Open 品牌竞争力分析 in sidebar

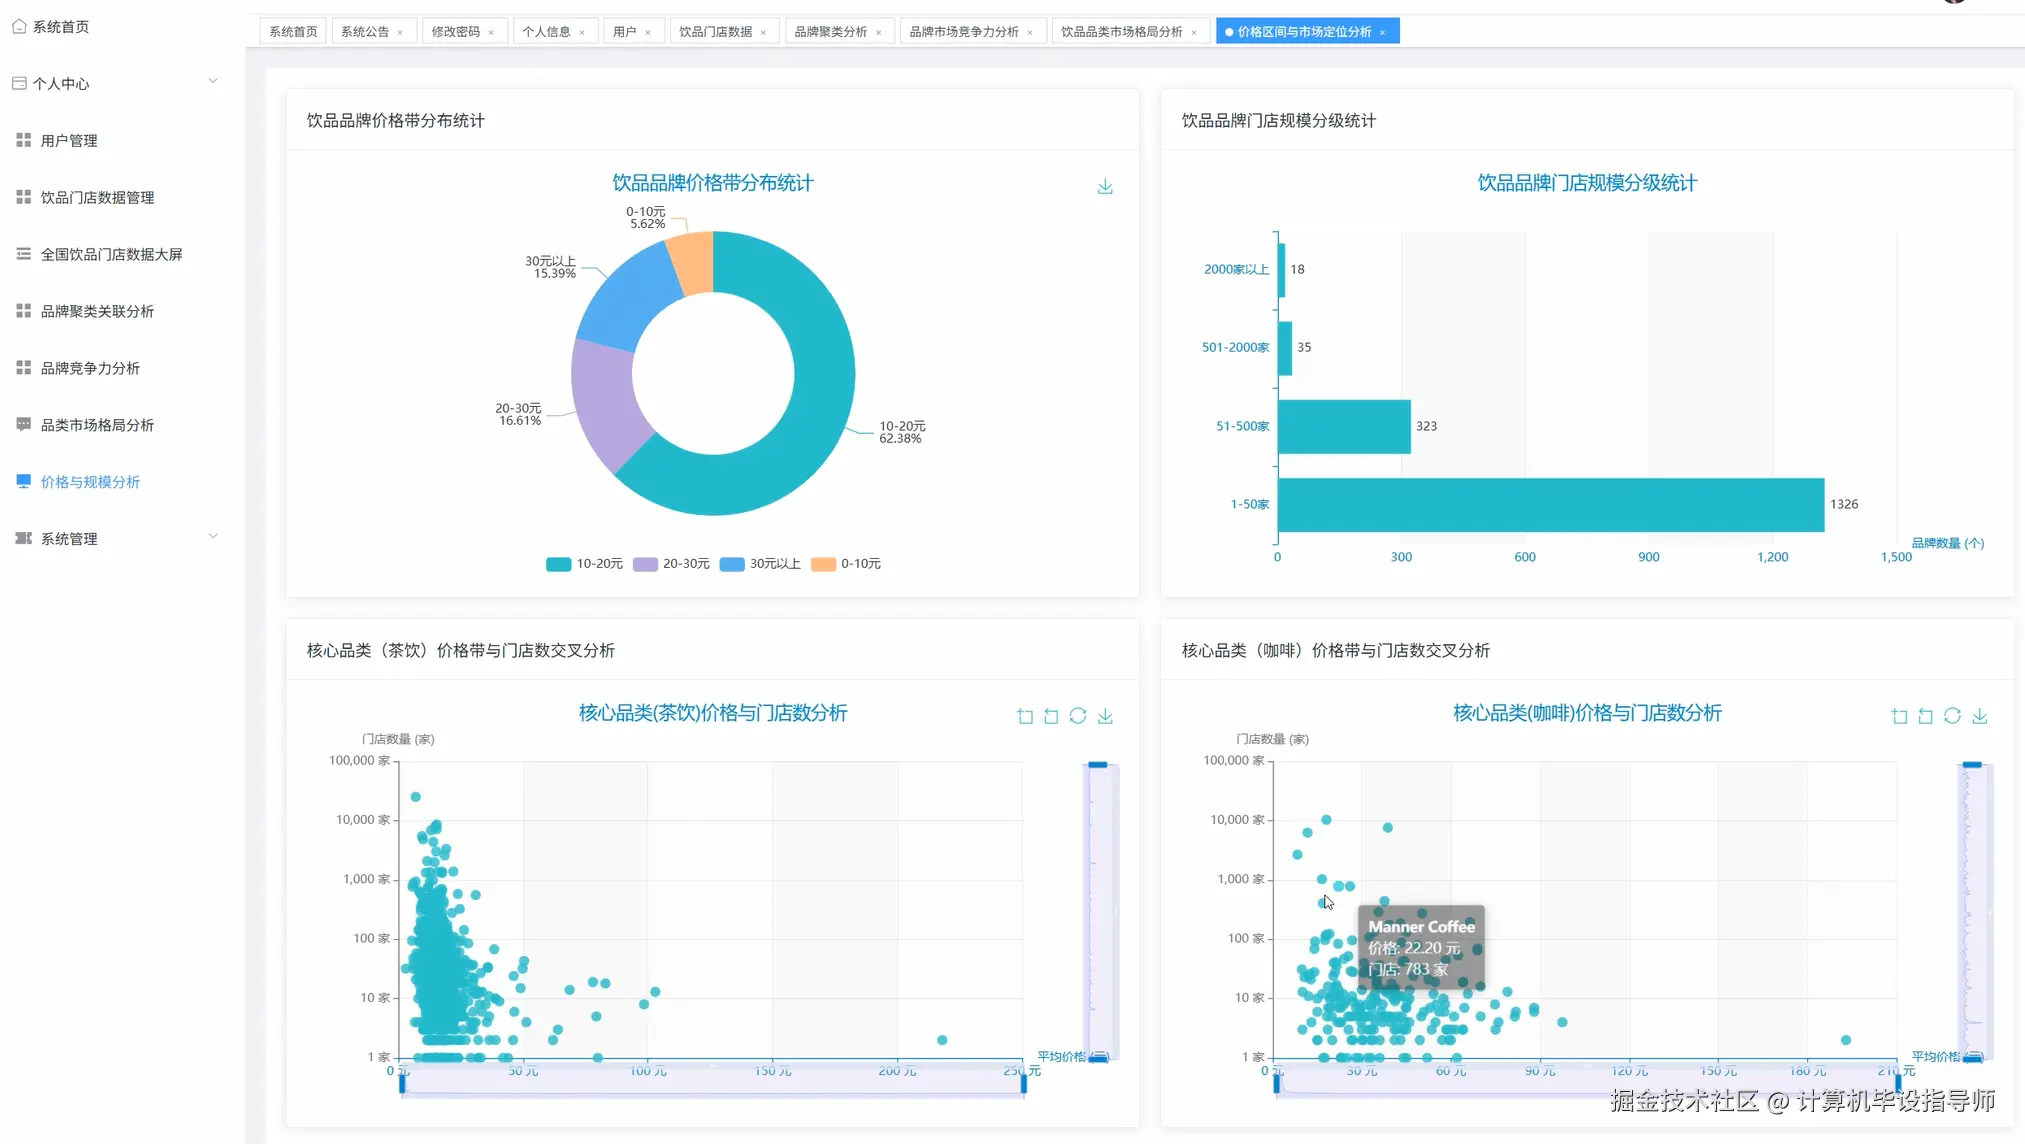(90, 368)
